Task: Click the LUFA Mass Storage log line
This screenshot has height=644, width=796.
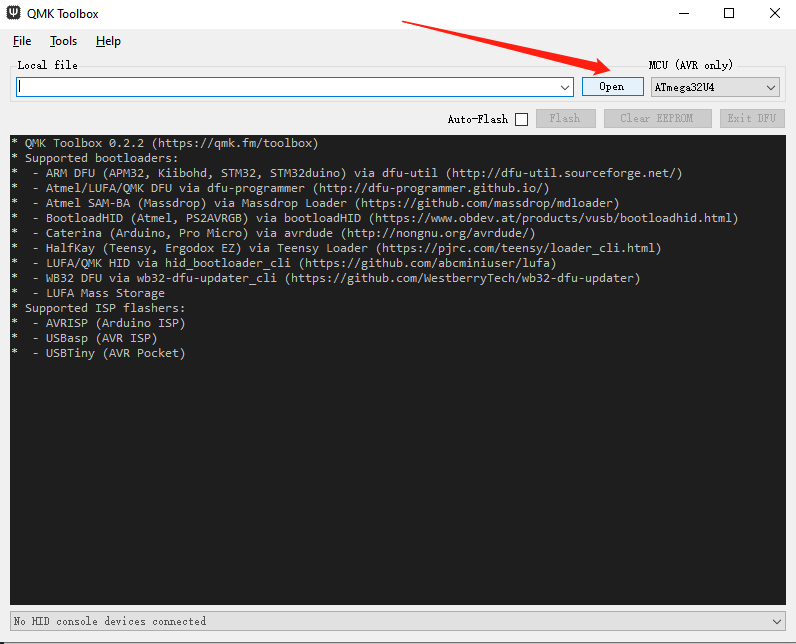Action: coord(88,293)
